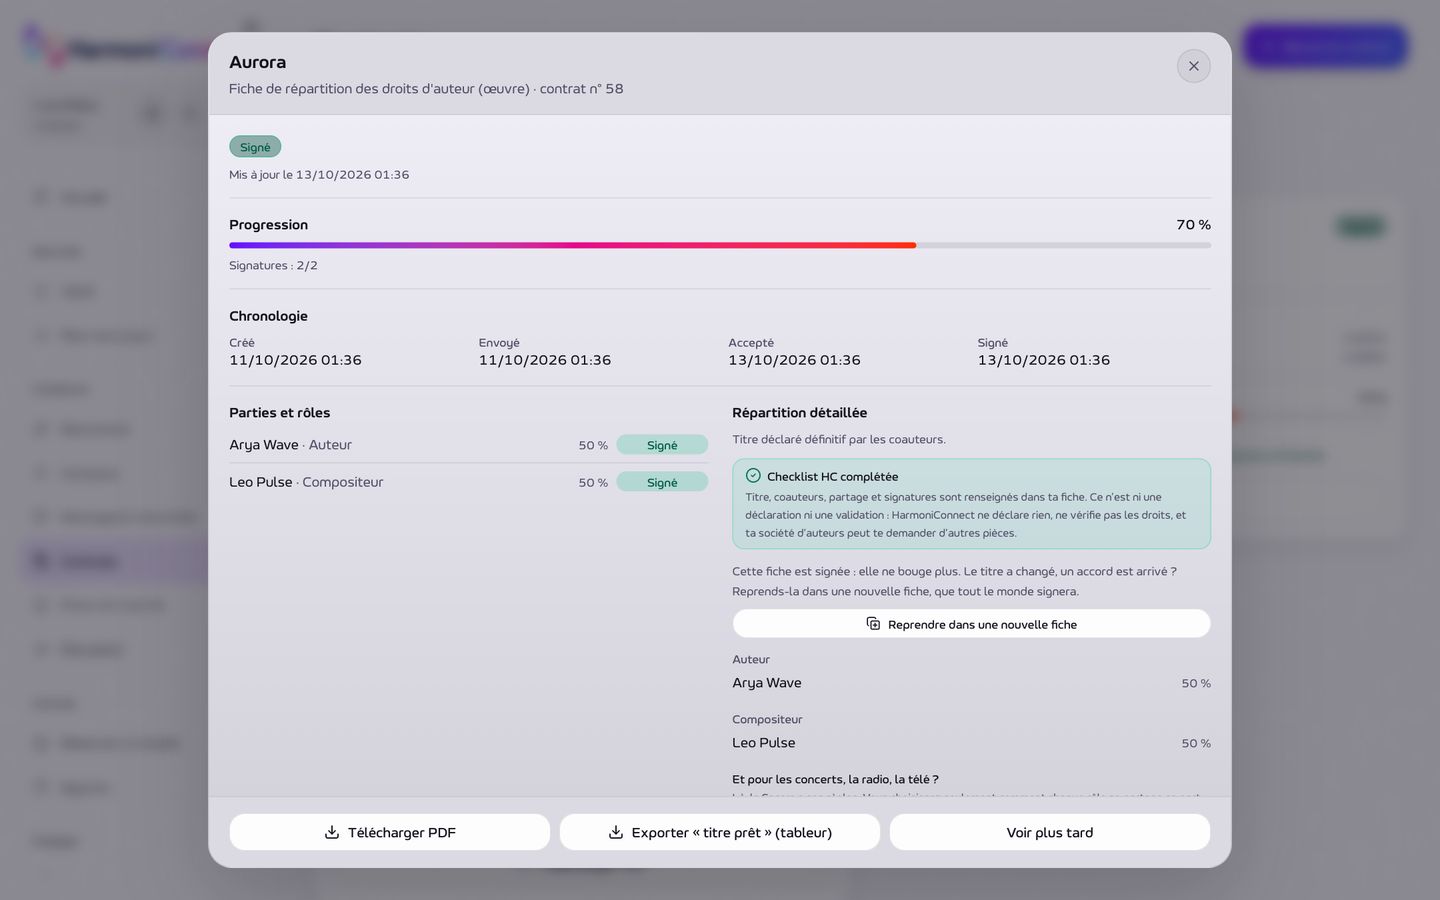Export the « titre prêt » spreadsheet
The height and width of the screenshot is (900, 1440).
720,832
